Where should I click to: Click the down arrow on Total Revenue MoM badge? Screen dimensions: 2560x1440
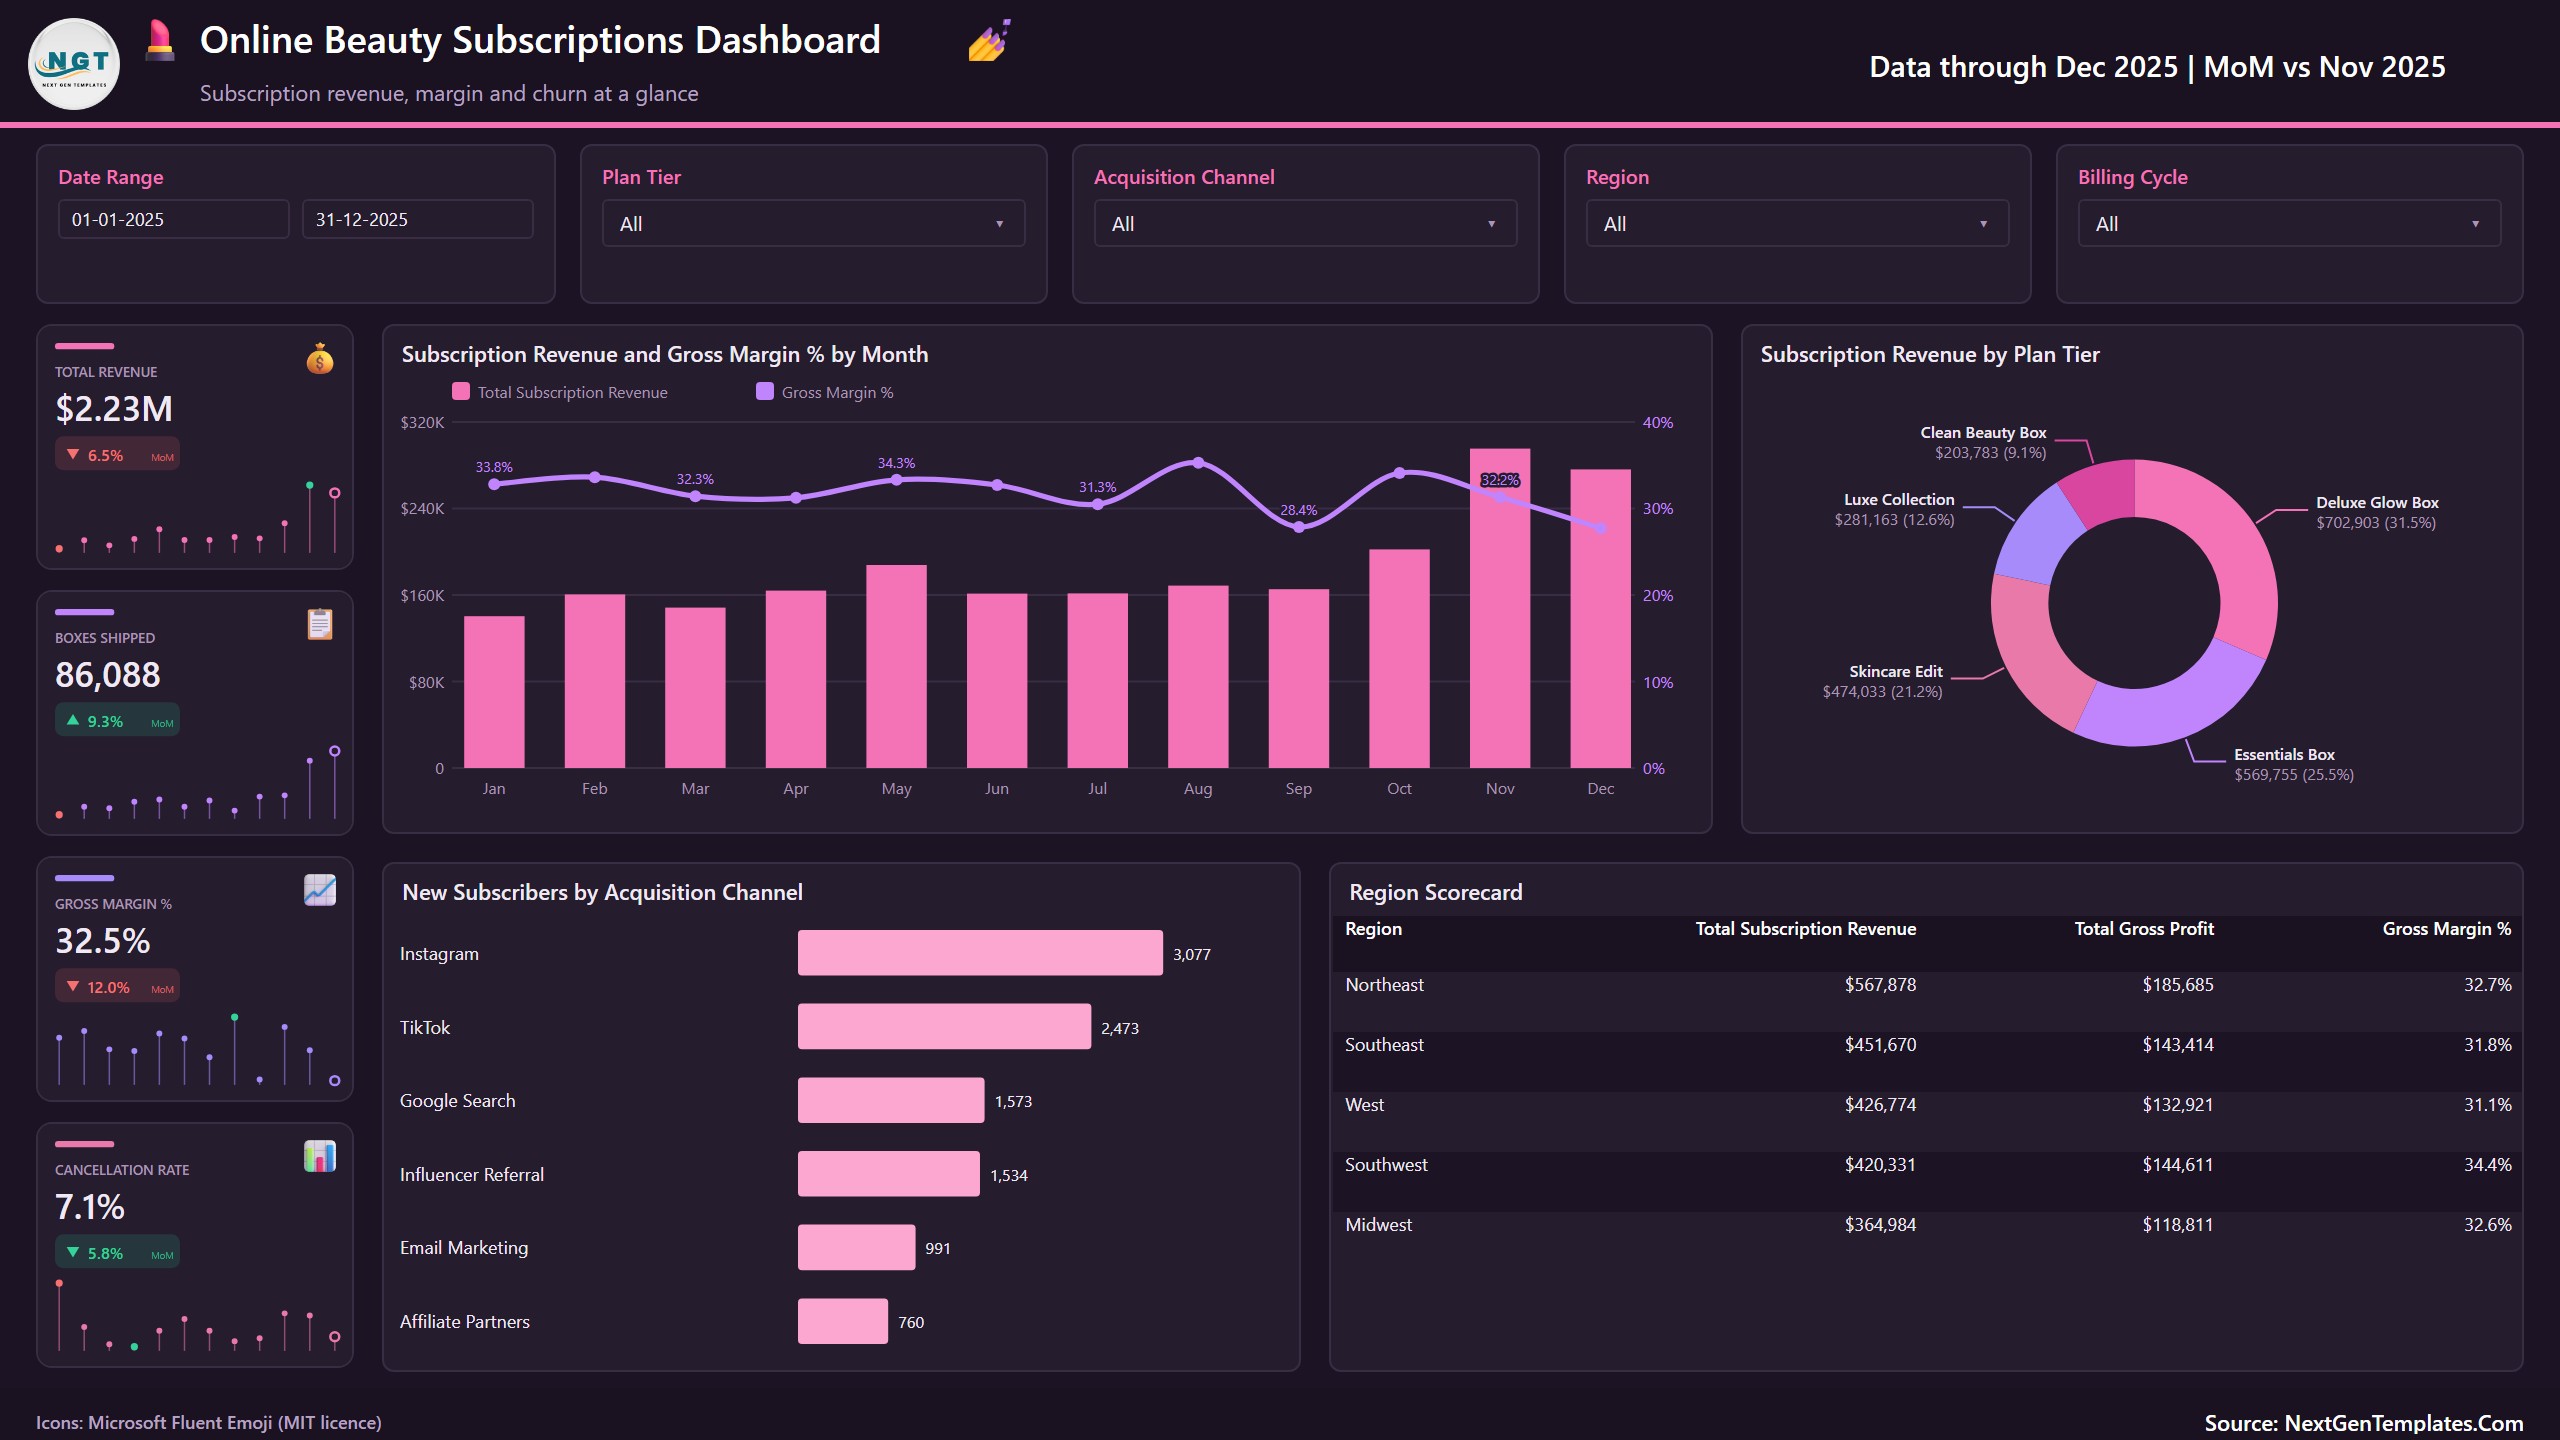point(73,454)
